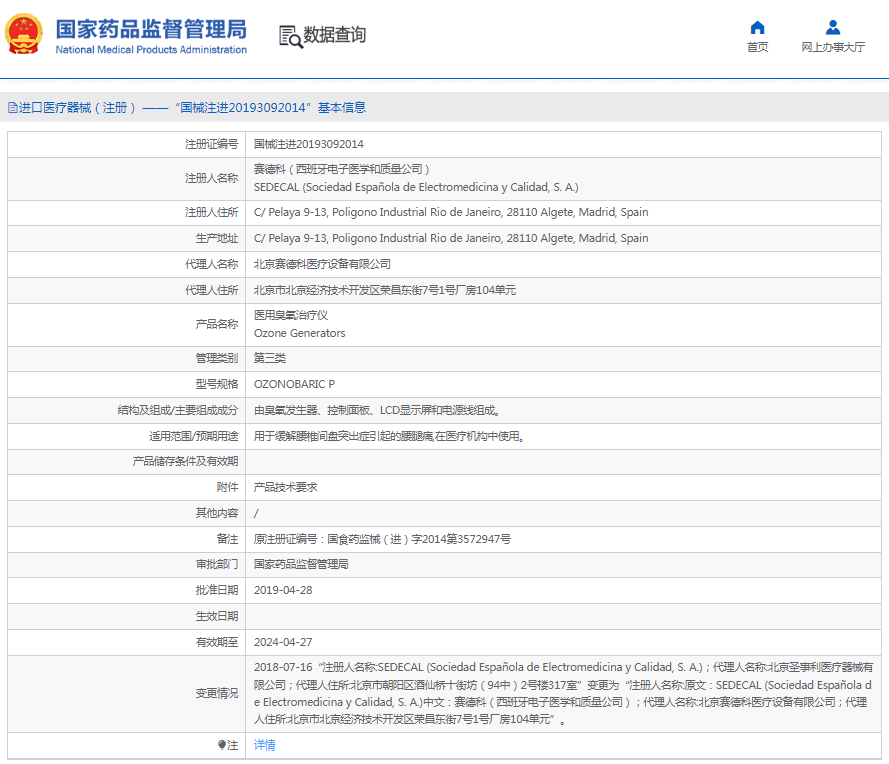Click the 注册人住所 address value
The height and width of the screenshot is (764, 889).
pos(451,212)
